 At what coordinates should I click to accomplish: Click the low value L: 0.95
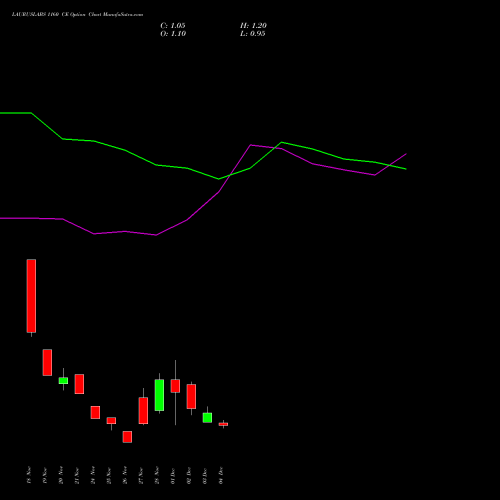click(x=253, y=34)
